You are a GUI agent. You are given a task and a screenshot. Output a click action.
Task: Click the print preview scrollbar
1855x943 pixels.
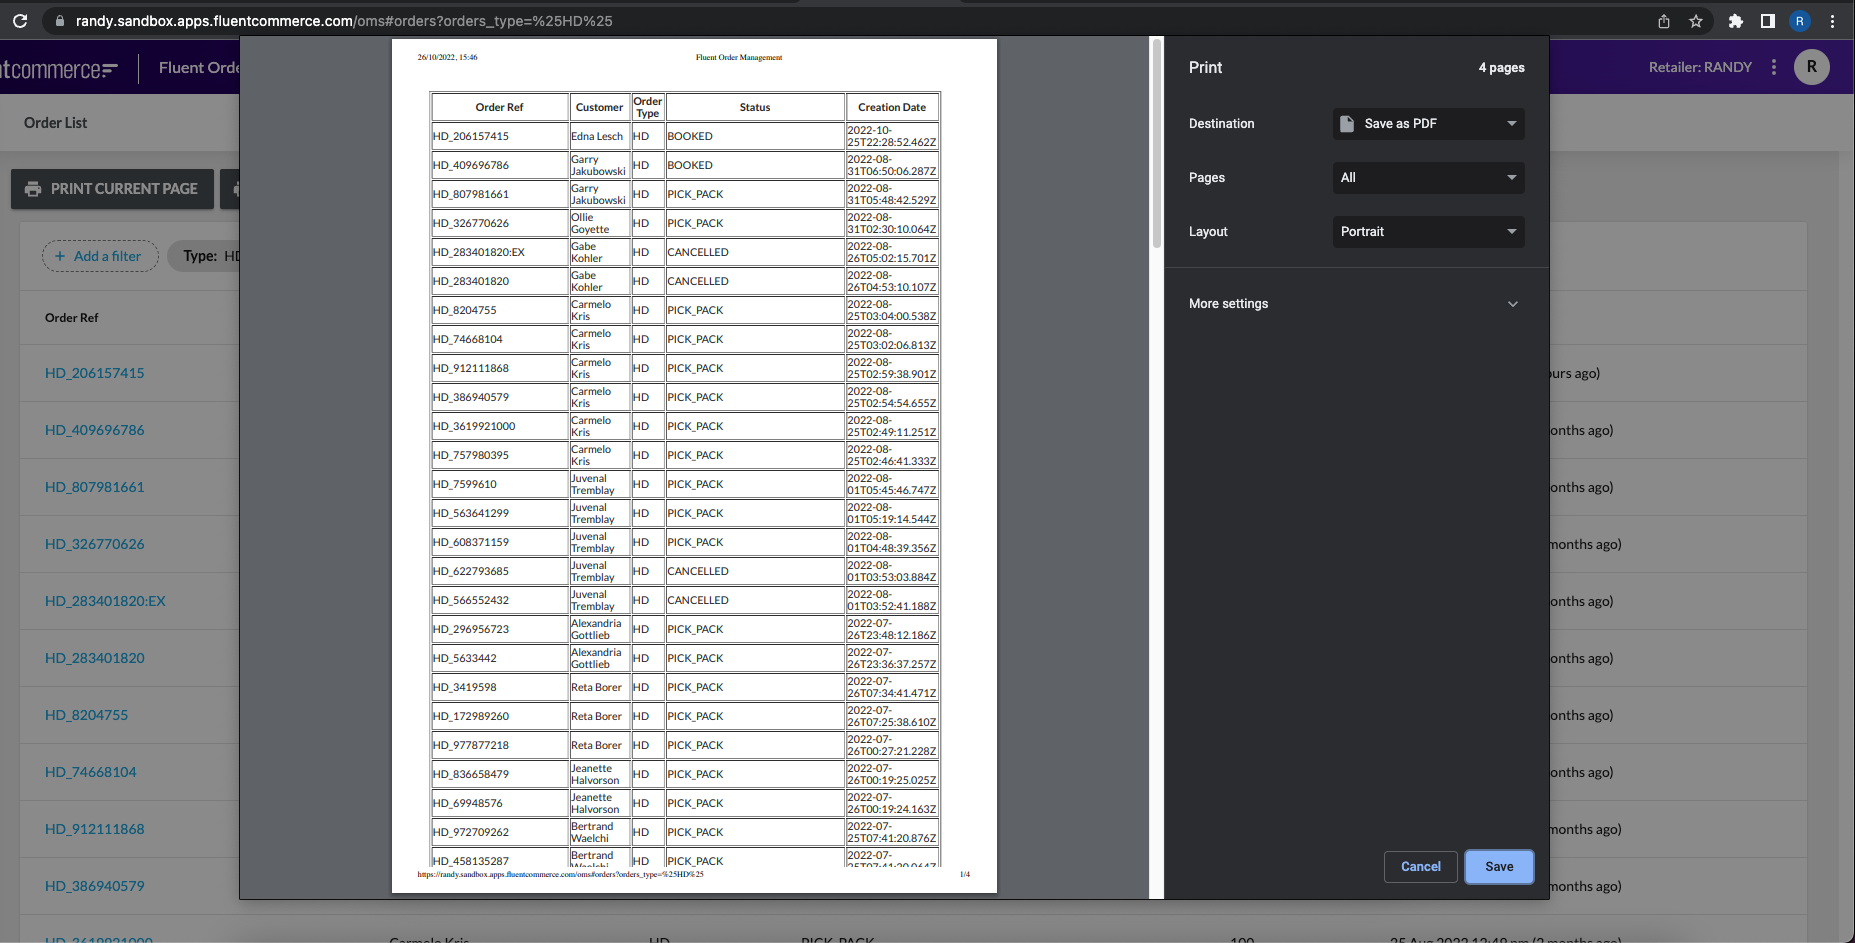click(1156, 145)
